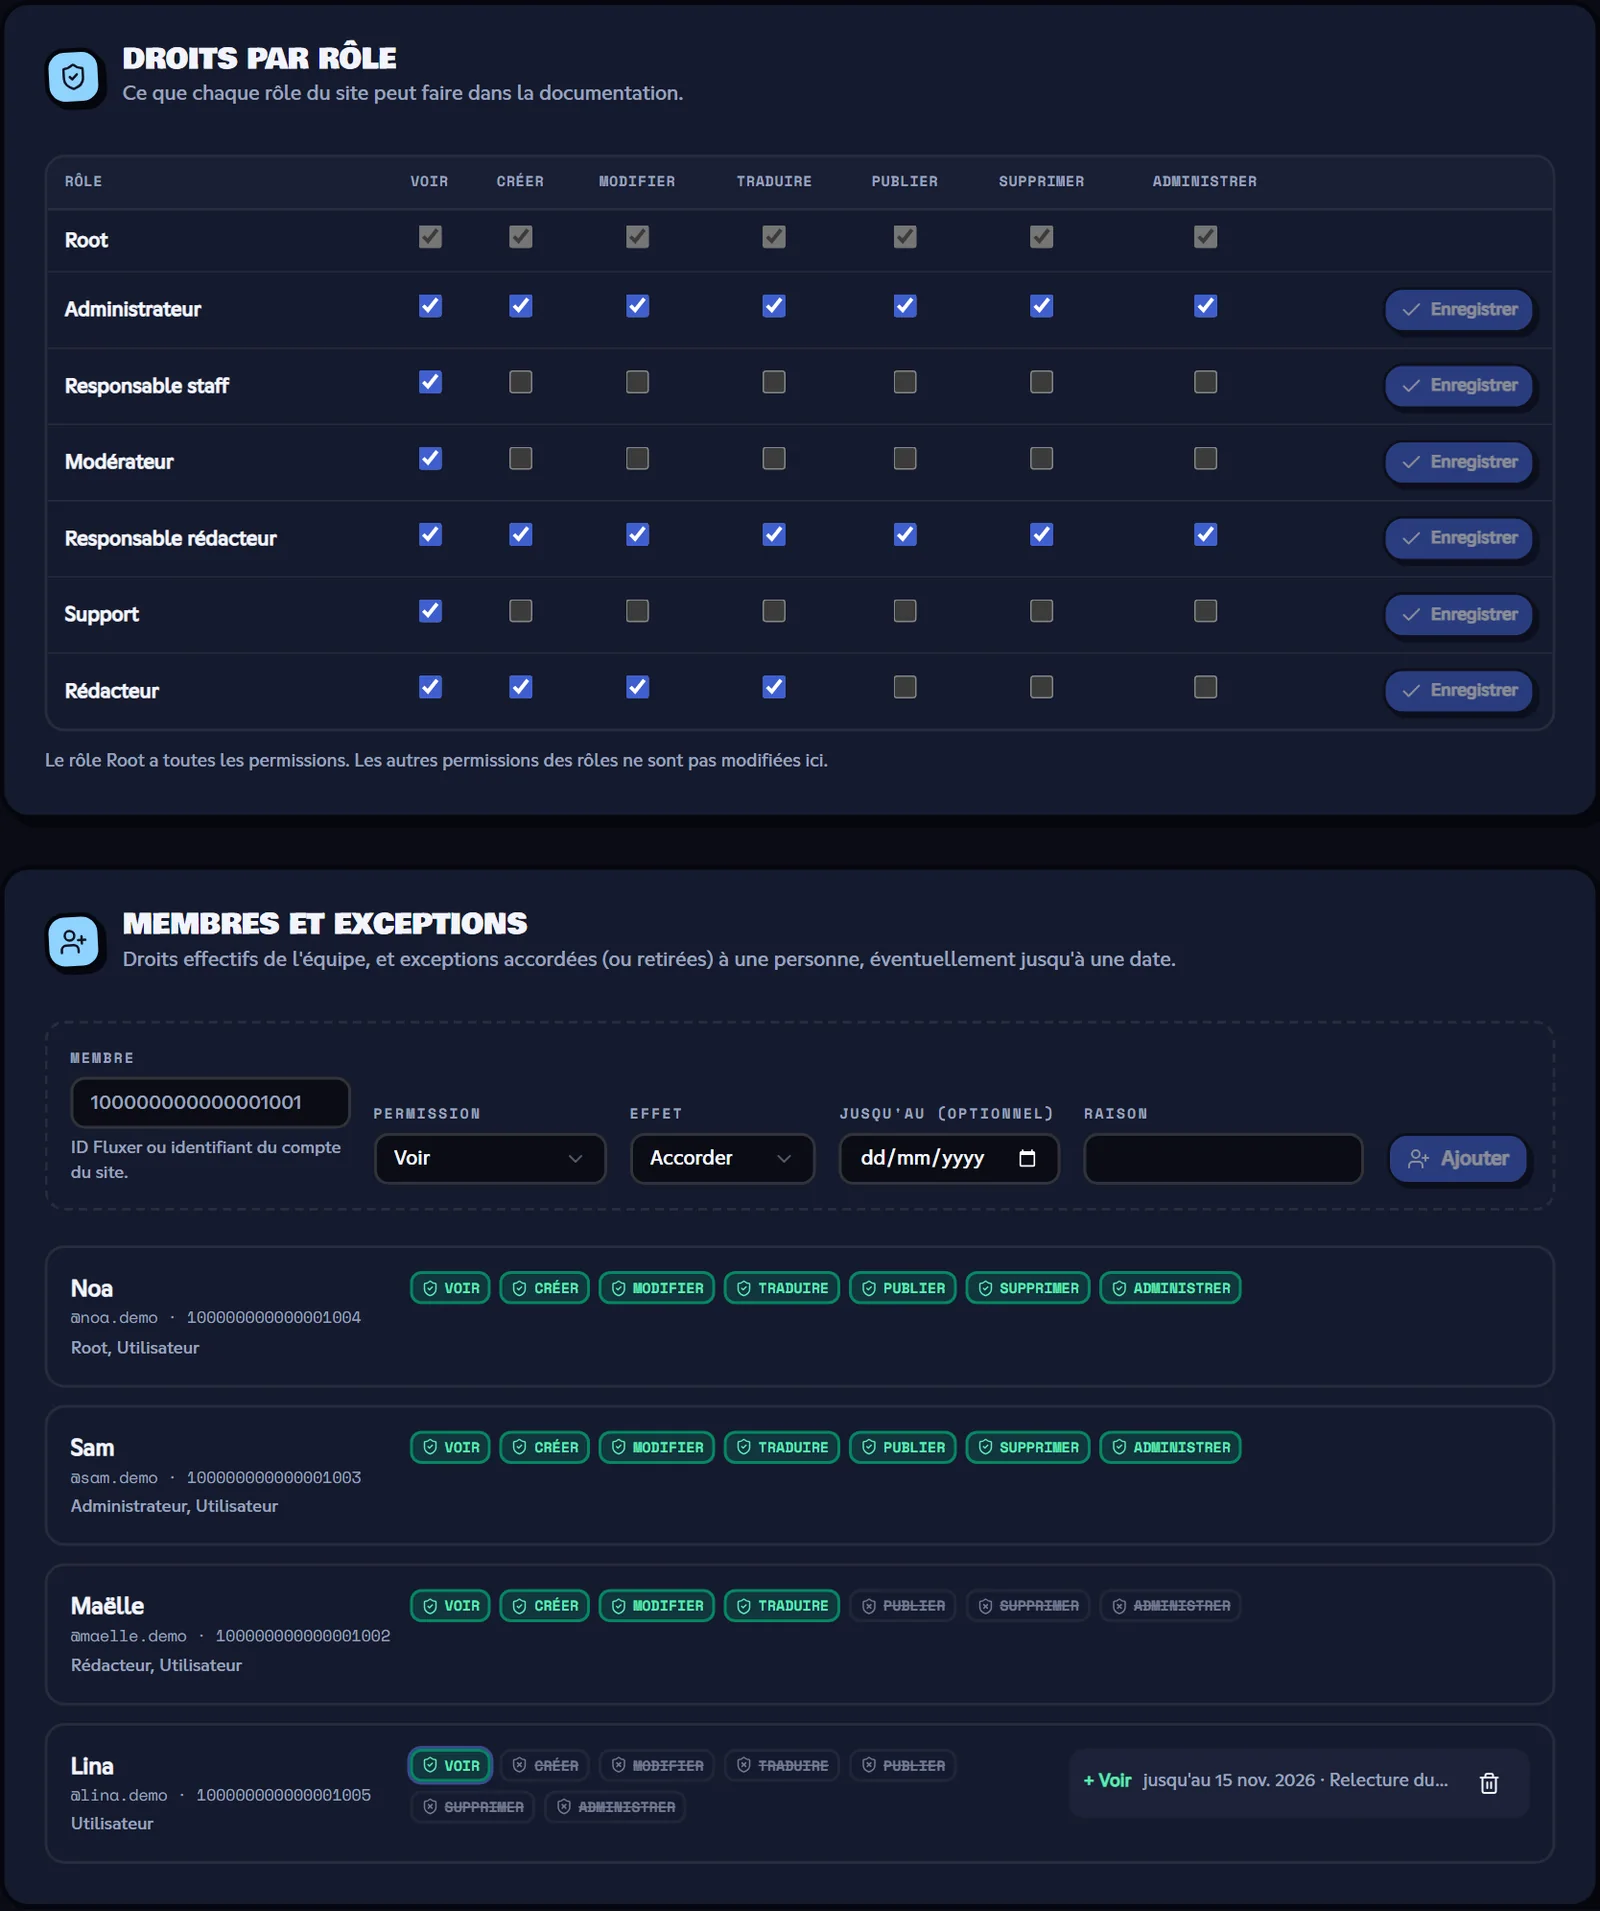The width and height of the screenshot is (1600, 1911).
Task: Click Lina's '+ Voir' exception text
Action: (1107, 1781)
